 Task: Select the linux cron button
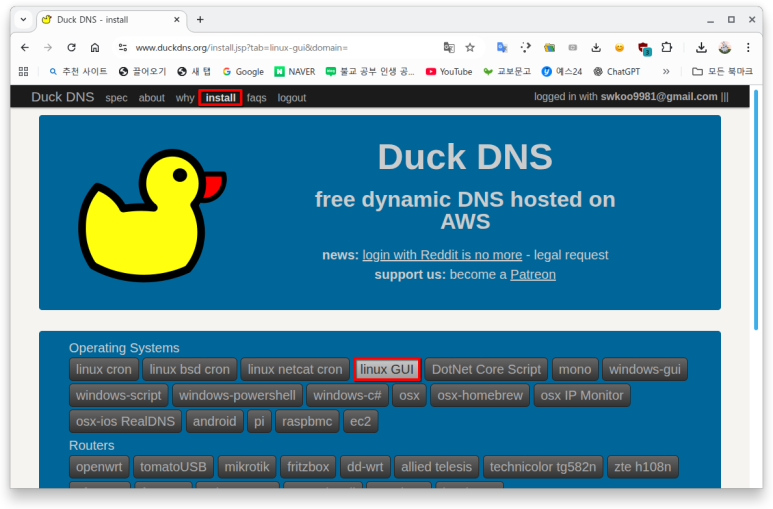[104, 369]
